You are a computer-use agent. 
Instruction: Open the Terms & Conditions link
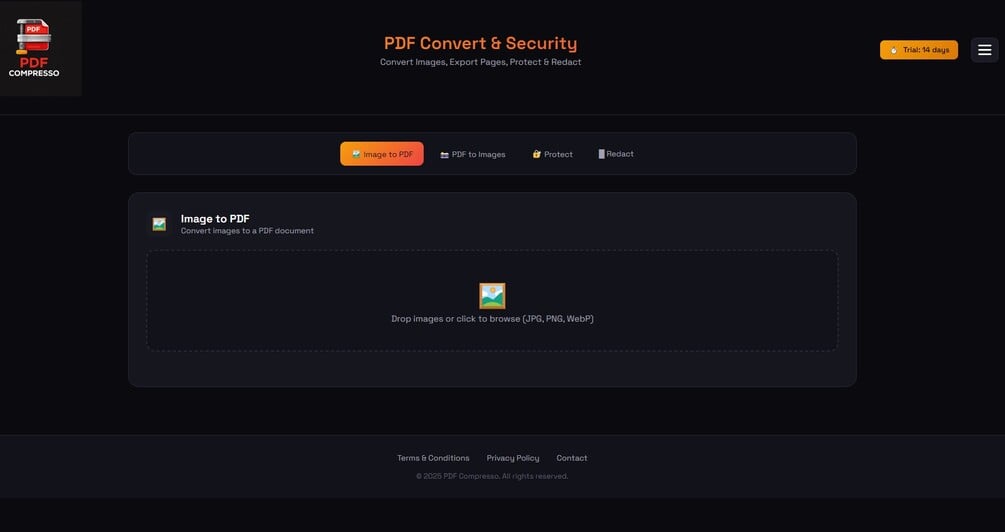(433, 458)
